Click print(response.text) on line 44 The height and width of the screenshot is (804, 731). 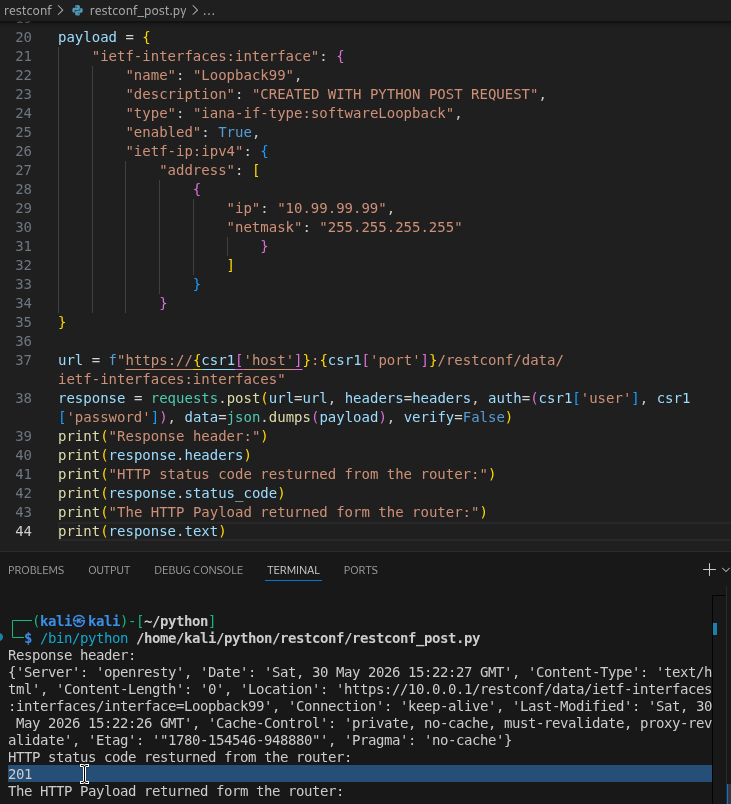pyautogui.click(x=141, y=531)
